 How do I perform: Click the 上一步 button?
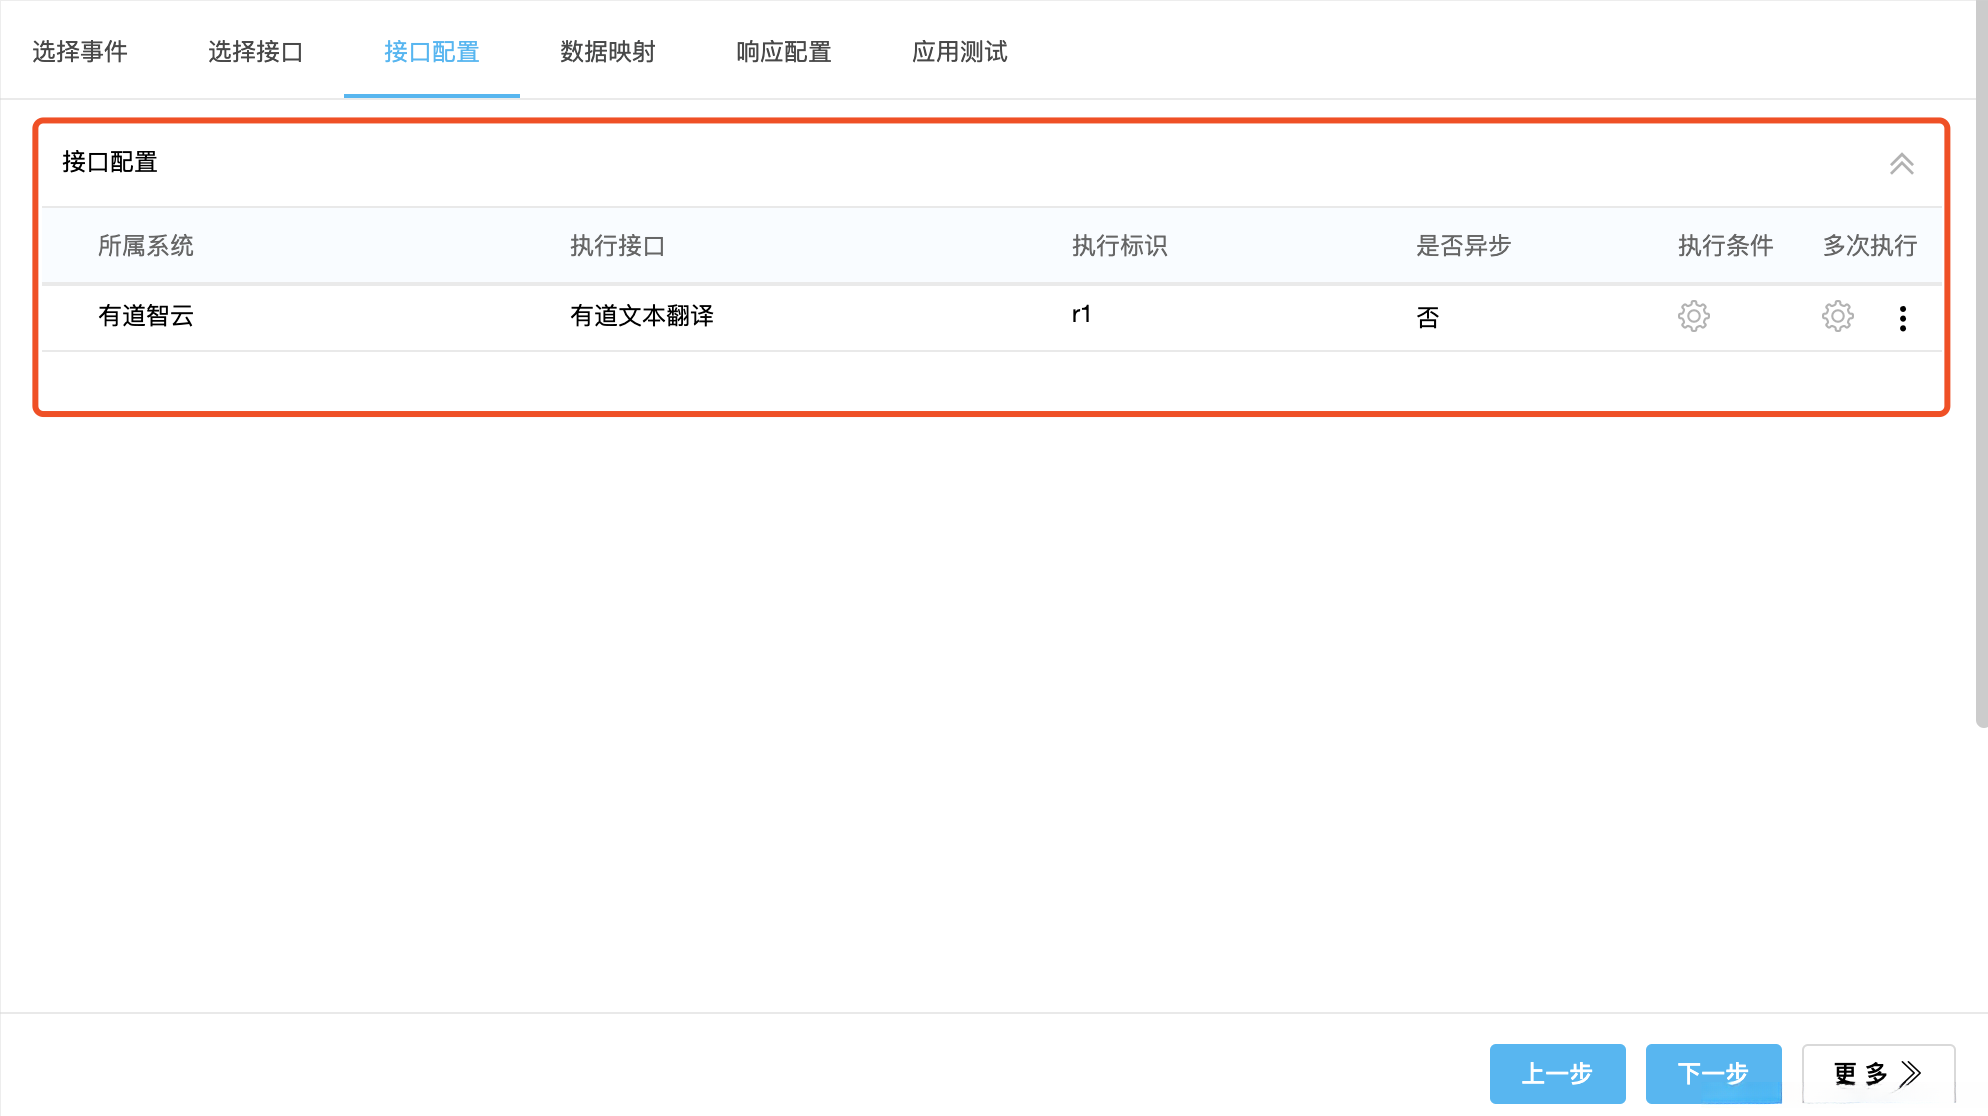pyautogui.click(x=1557, y=1074)
